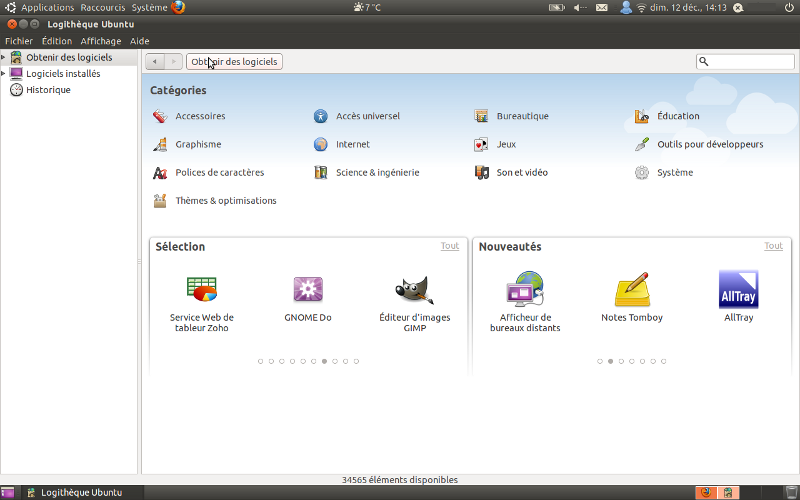Select the AllTray application icon
800x500 pixels.
738,289
